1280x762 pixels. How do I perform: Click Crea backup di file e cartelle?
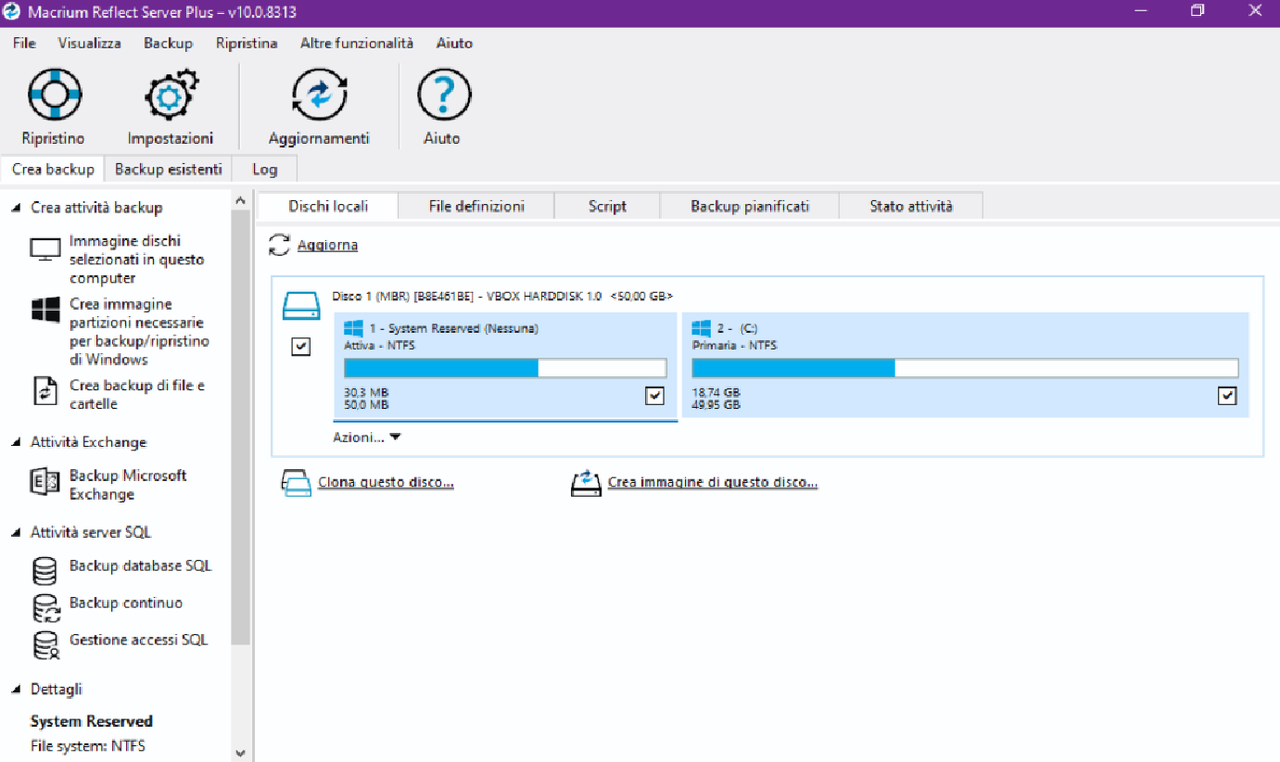(x=137, y=395)
